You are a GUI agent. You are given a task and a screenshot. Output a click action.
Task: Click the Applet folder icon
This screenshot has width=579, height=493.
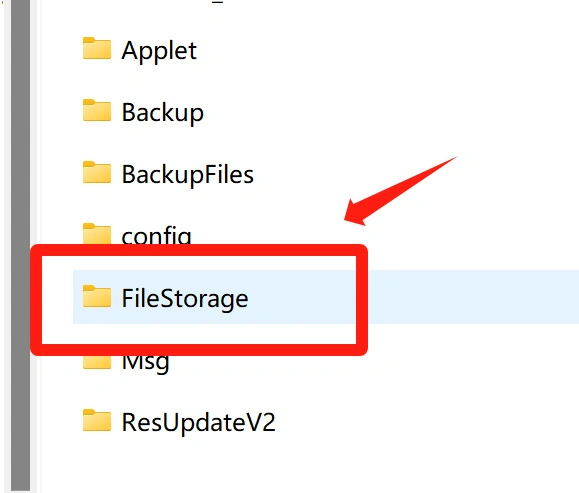tap(97, 48)
